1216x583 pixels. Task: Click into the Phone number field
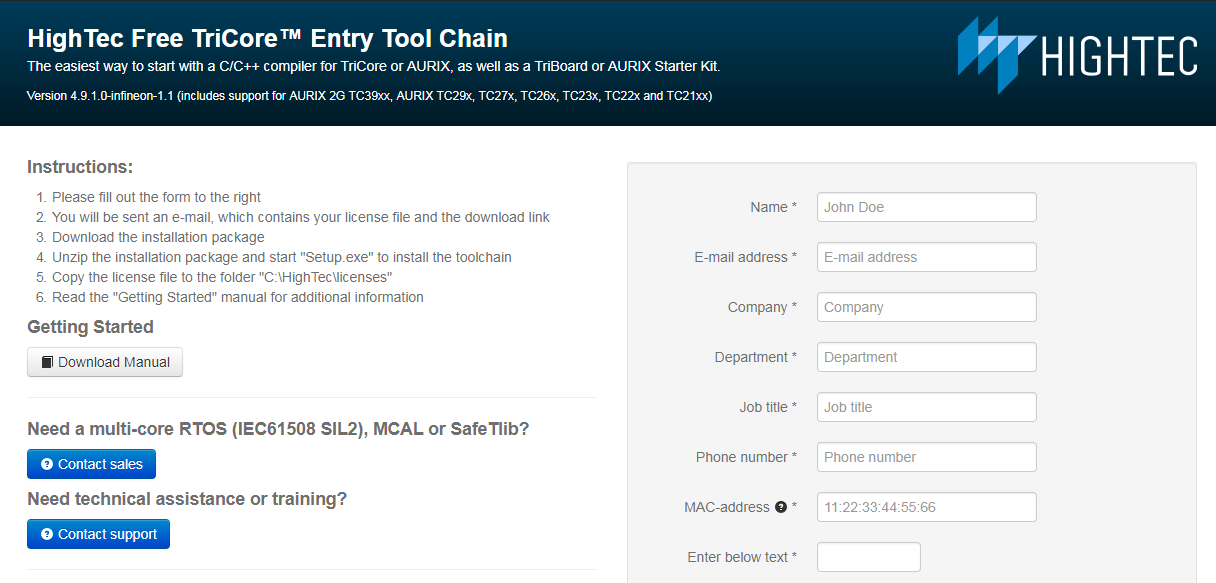click(x=927, y=457)
